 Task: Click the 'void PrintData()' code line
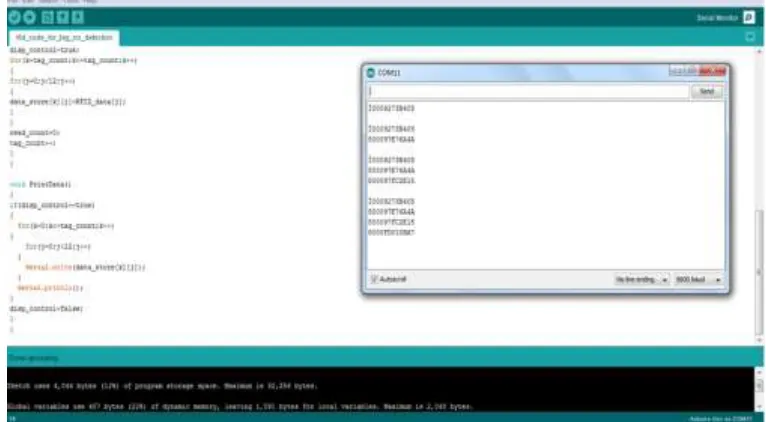[40, 185]
